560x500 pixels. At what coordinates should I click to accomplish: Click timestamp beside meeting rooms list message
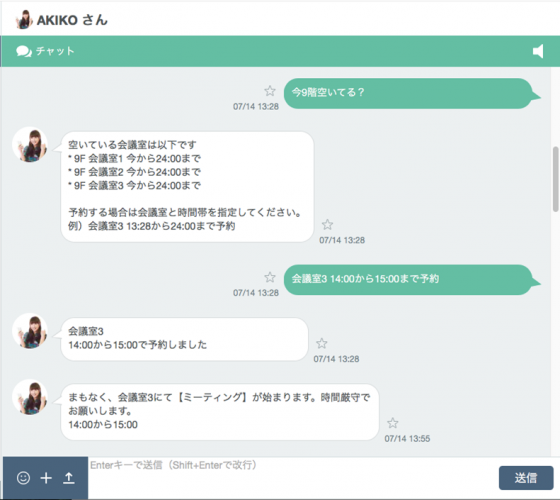coord(342,240)
